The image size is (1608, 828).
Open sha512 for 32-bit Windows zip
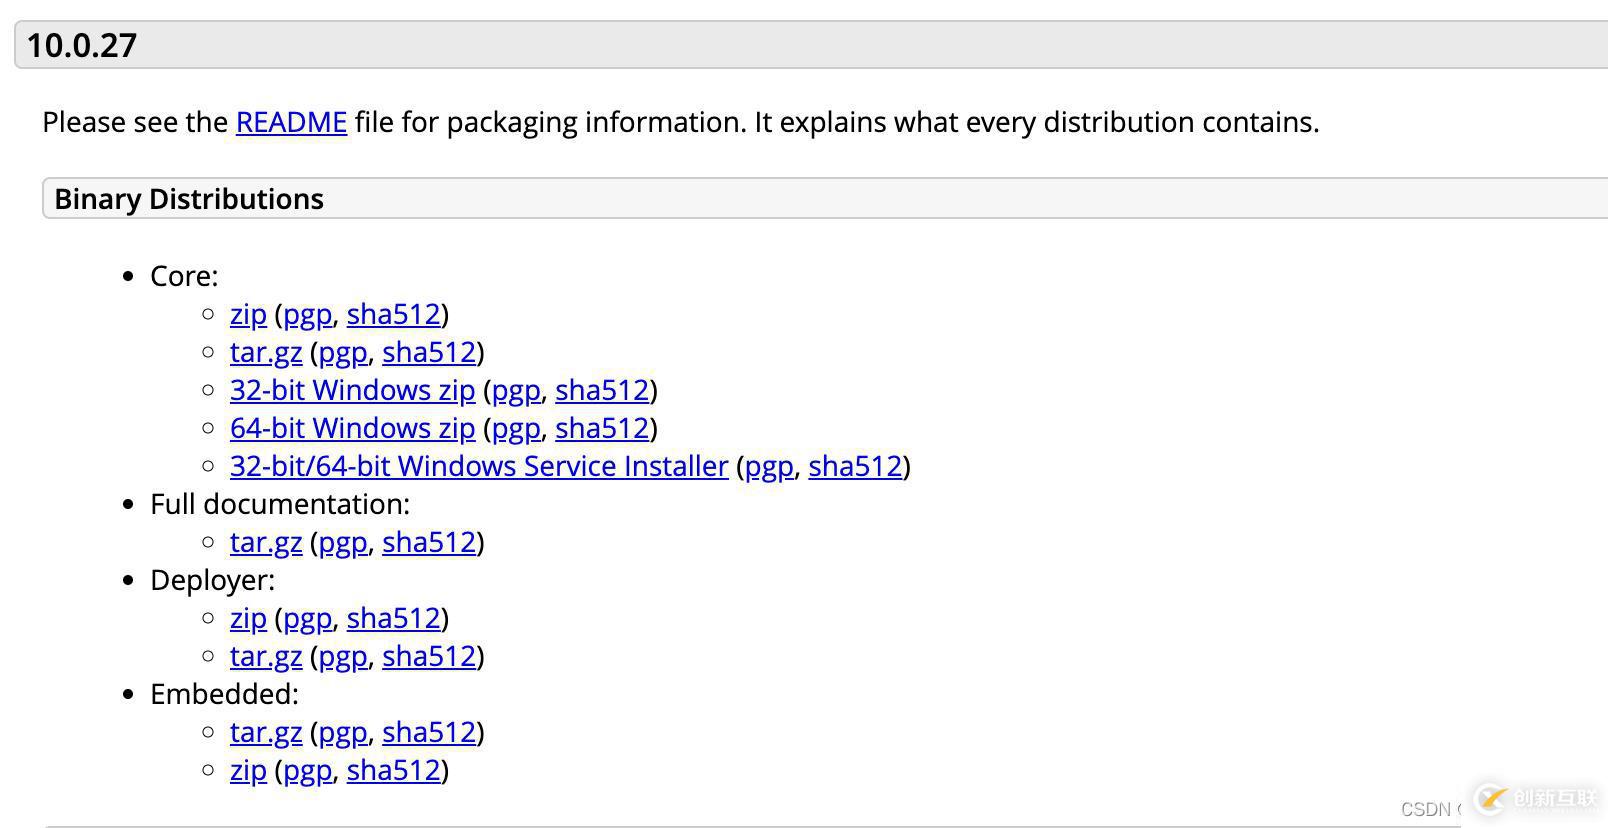pos(602,390)
